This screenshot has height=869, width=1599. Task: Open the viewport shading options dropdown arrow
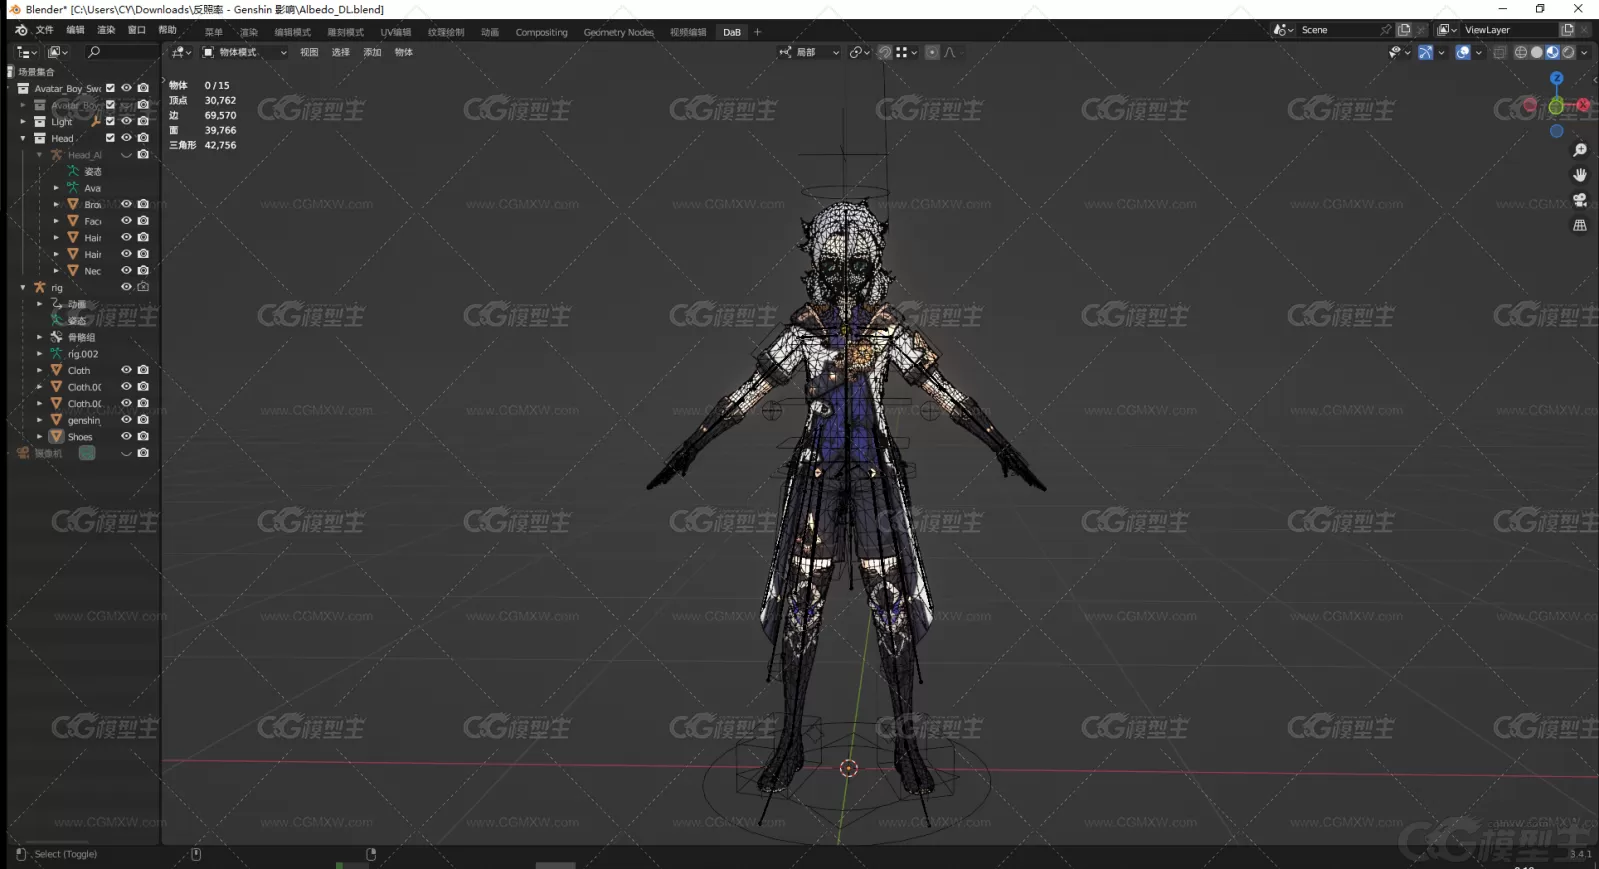click(x=1584, y=52)
